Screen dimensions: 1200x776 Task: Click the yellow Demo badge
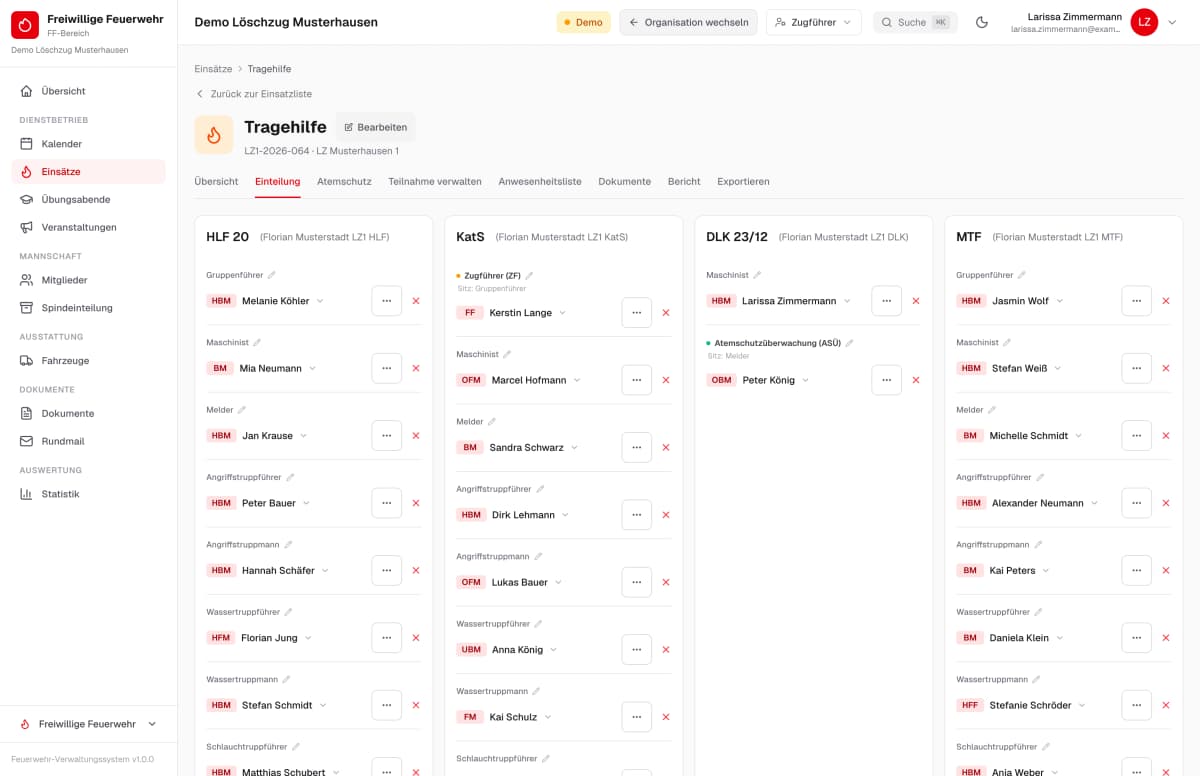[x=583, y=22]
